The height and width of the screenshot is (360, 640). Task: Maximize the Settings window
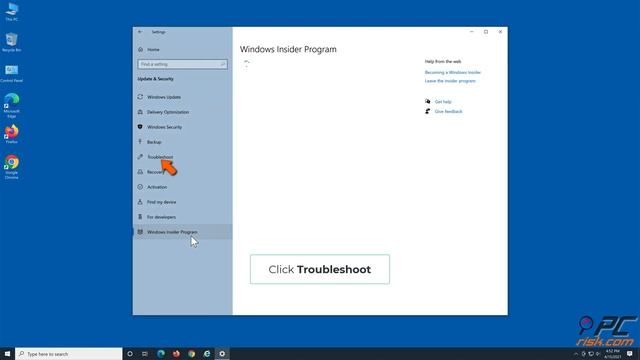pos(486,32)
